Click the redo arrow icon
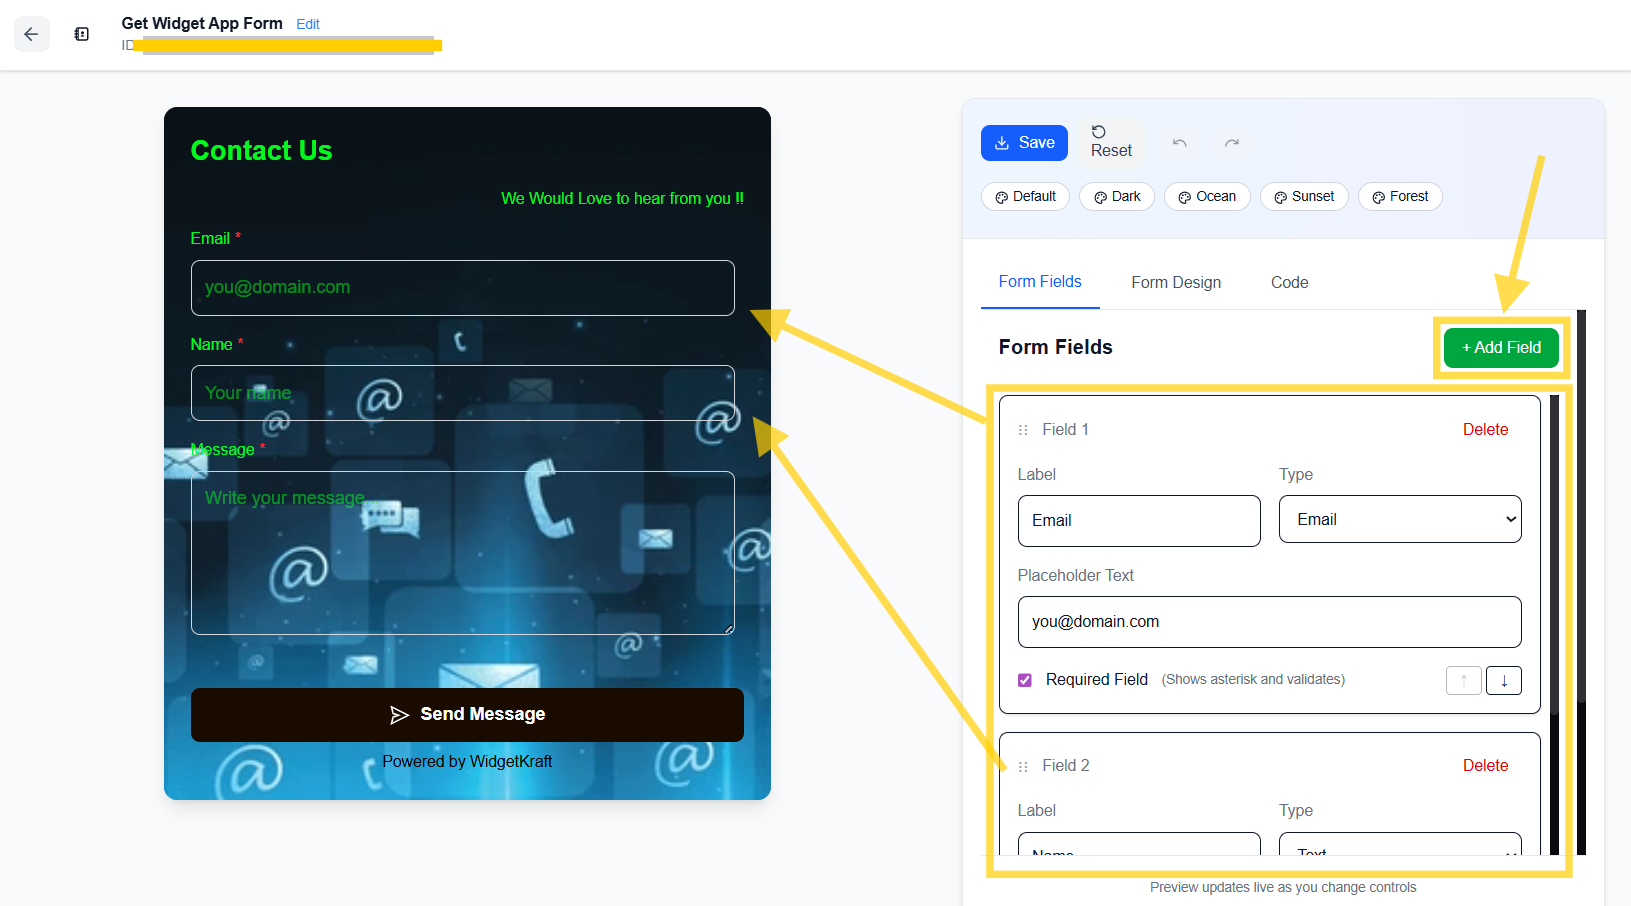 tap(1232, 143)
